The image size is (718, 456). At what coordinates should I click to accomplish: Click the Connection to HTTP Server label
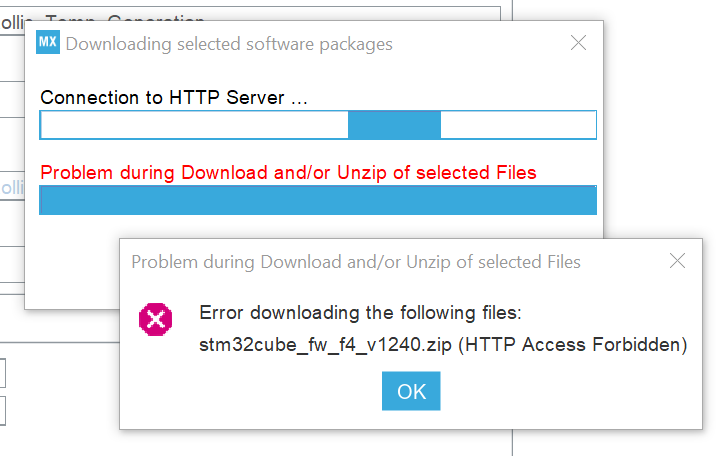[x=174, y=98]
